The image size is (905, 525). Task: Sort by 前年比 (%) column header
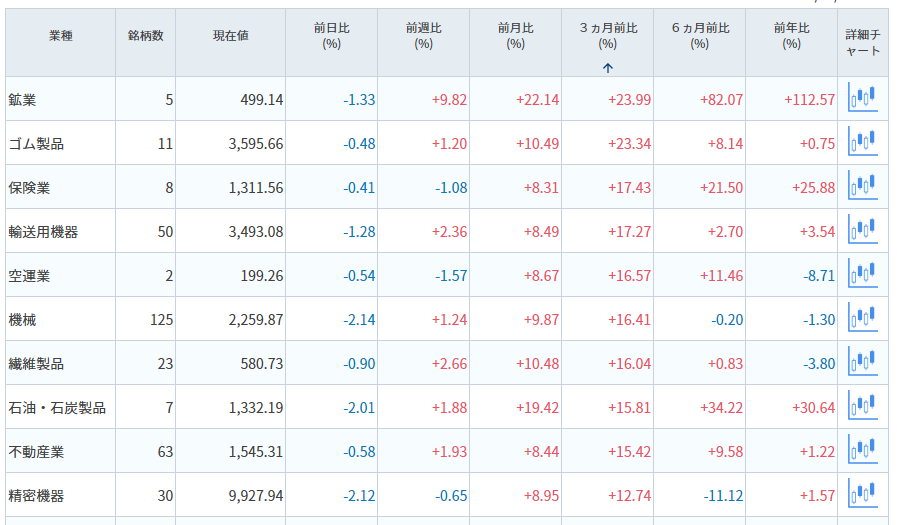[791, 36]
